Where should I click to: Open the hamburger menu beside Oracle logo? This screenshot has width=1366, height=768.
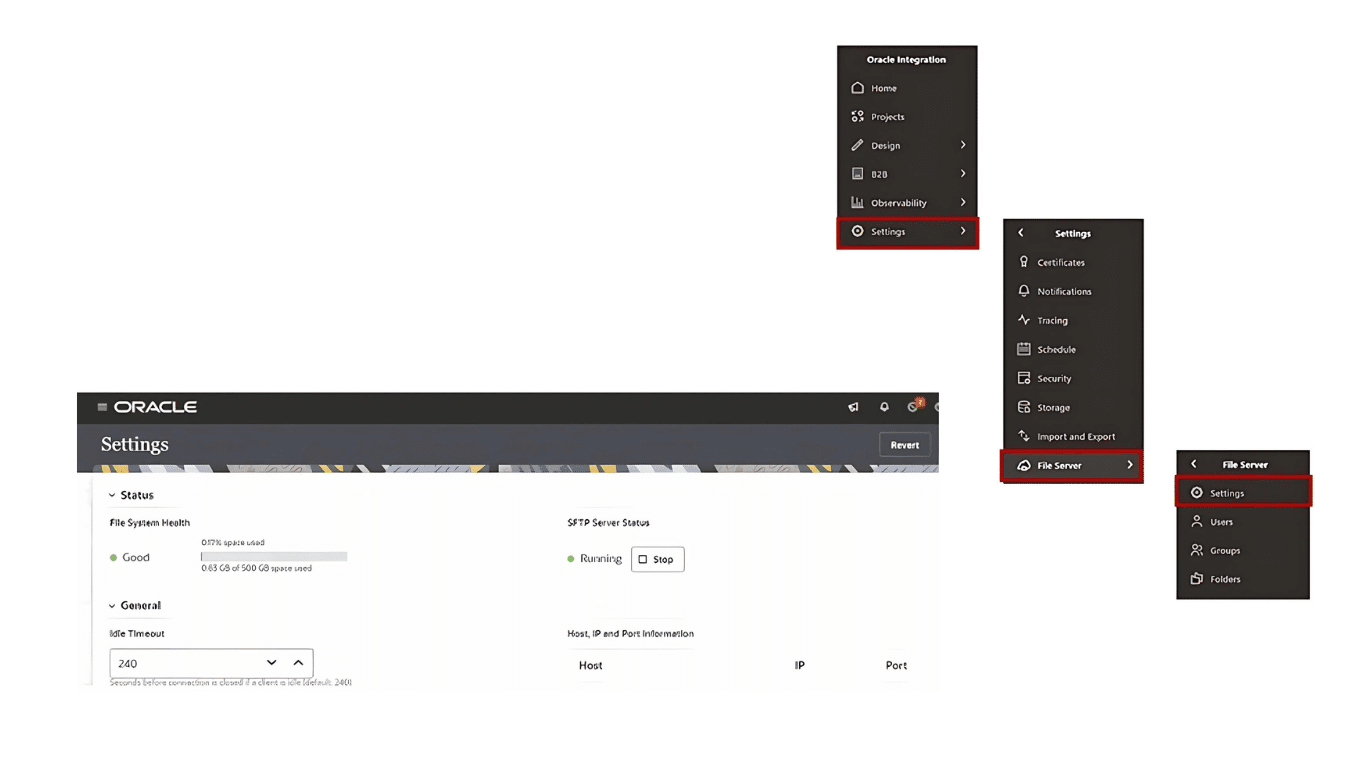102,407
